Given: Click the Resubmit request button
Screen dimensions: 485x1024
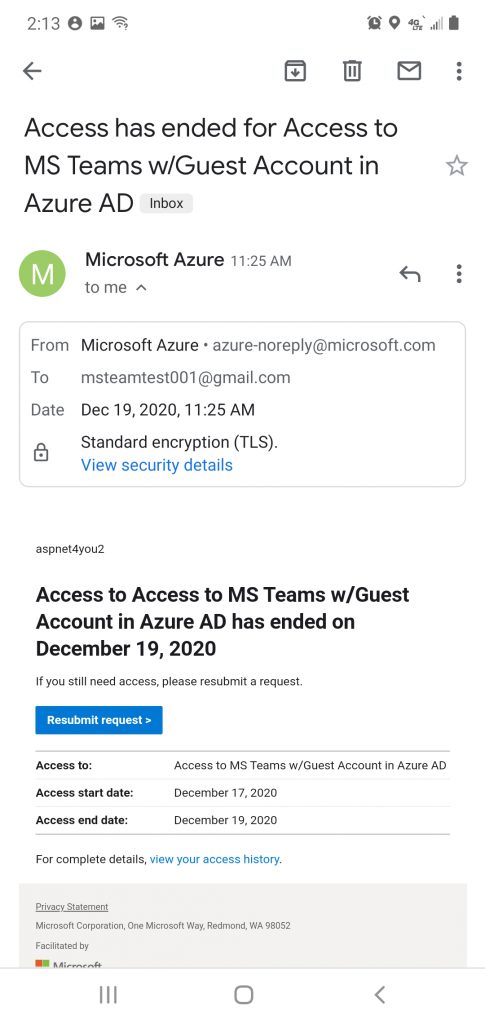Looking at the screenshot, I should point(99,720).
